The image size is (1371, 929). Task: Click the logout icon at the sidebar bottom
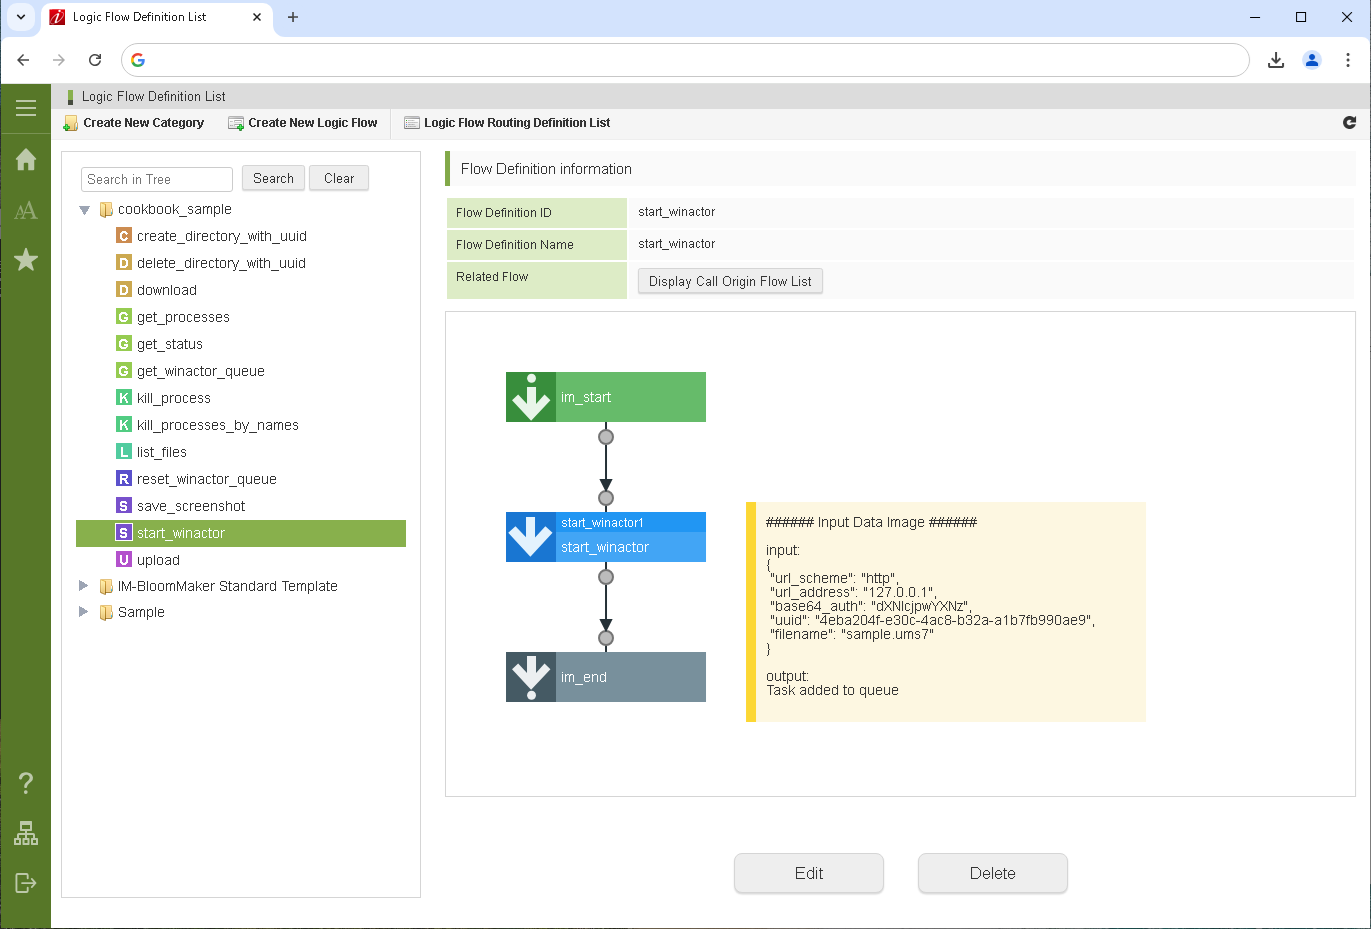26,882
